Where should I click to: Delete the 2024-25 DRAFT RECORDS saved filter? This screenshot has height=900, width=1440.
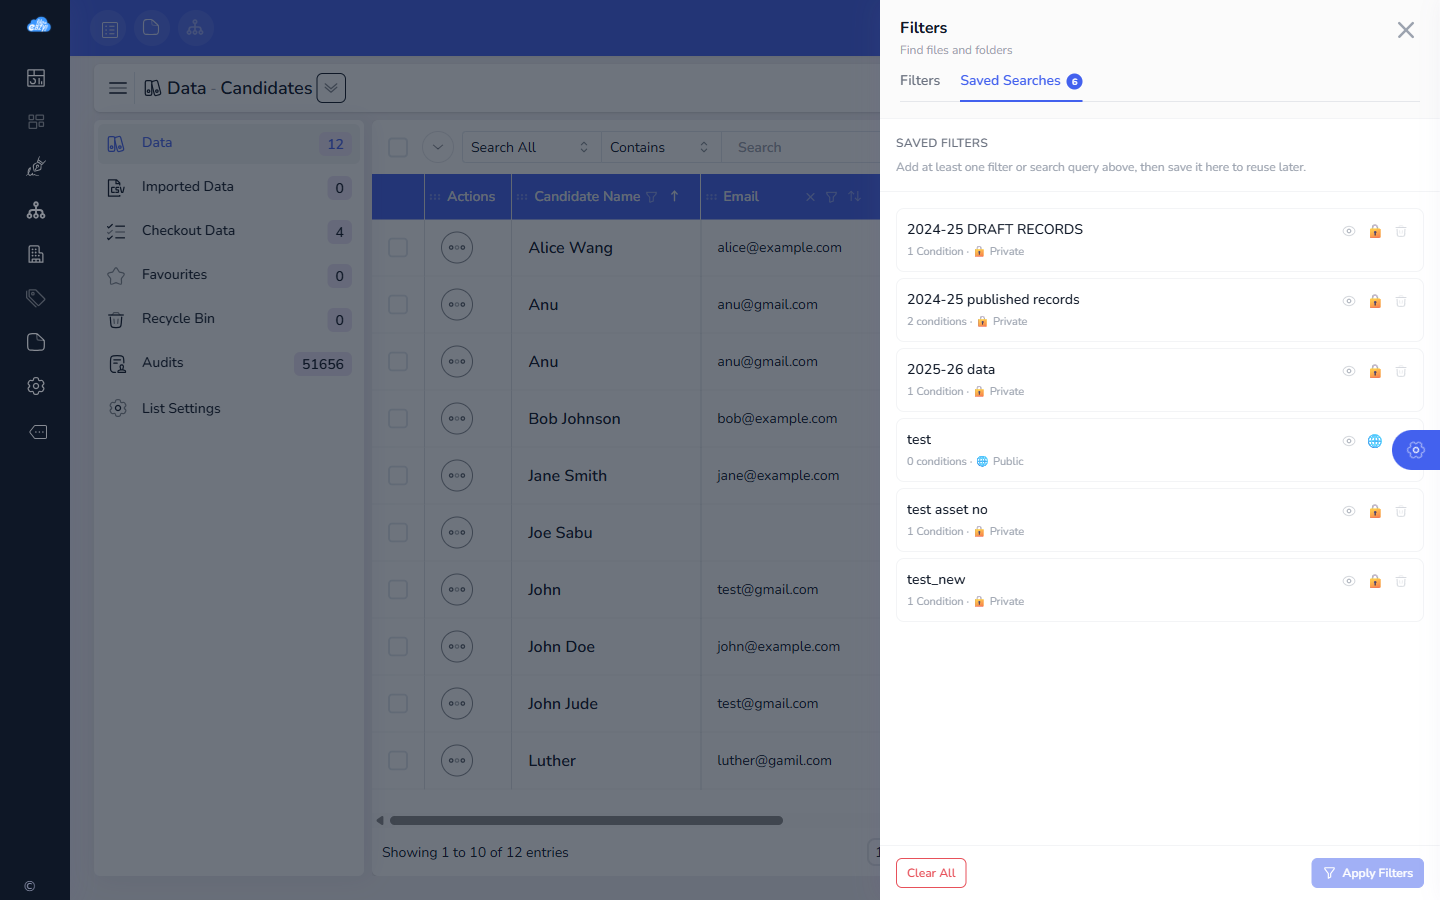click(1401, 231)
